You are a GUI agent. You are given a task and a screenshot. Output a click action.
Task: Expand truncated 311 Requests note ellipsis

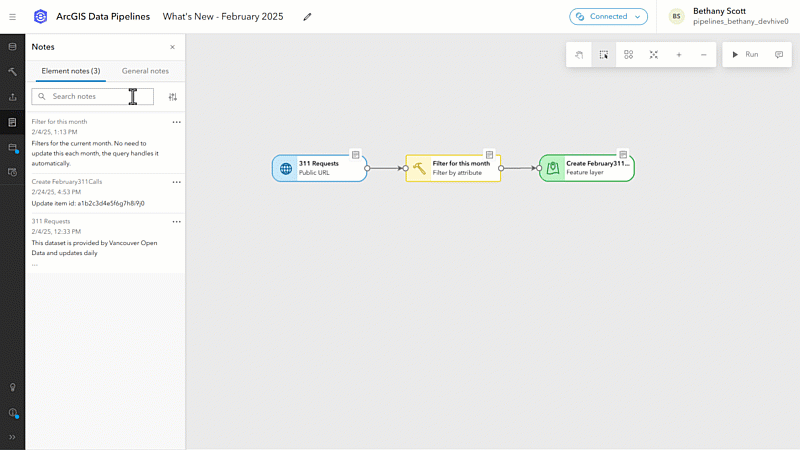pos(35,264)
